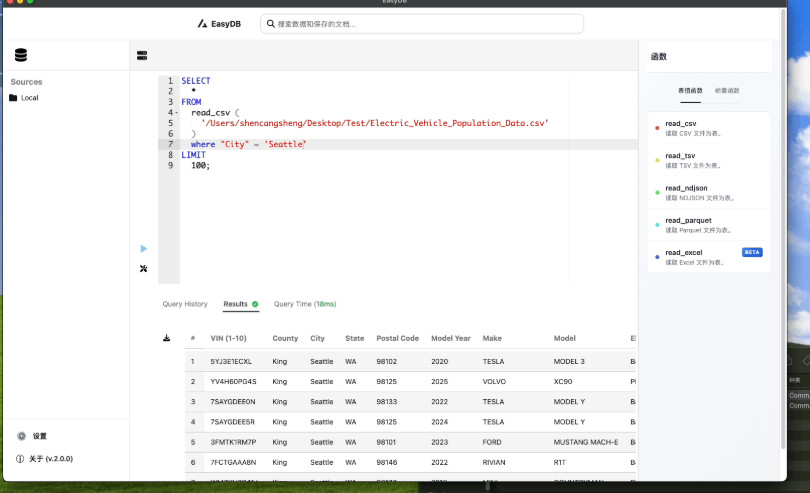Image resolution: width=810 pixels, height=493 pixels.
Task: Switch to the scalar functions tab (标量函数)
Action: coord(727,91)
